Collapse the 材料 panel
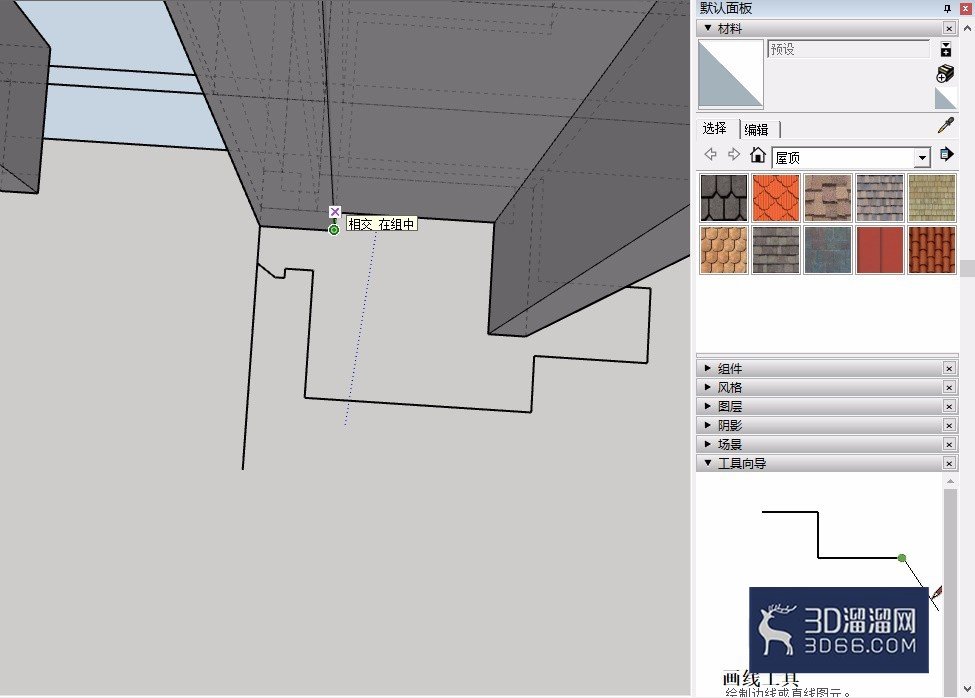This screenshot has height=698, width=975. pos(708,28)
